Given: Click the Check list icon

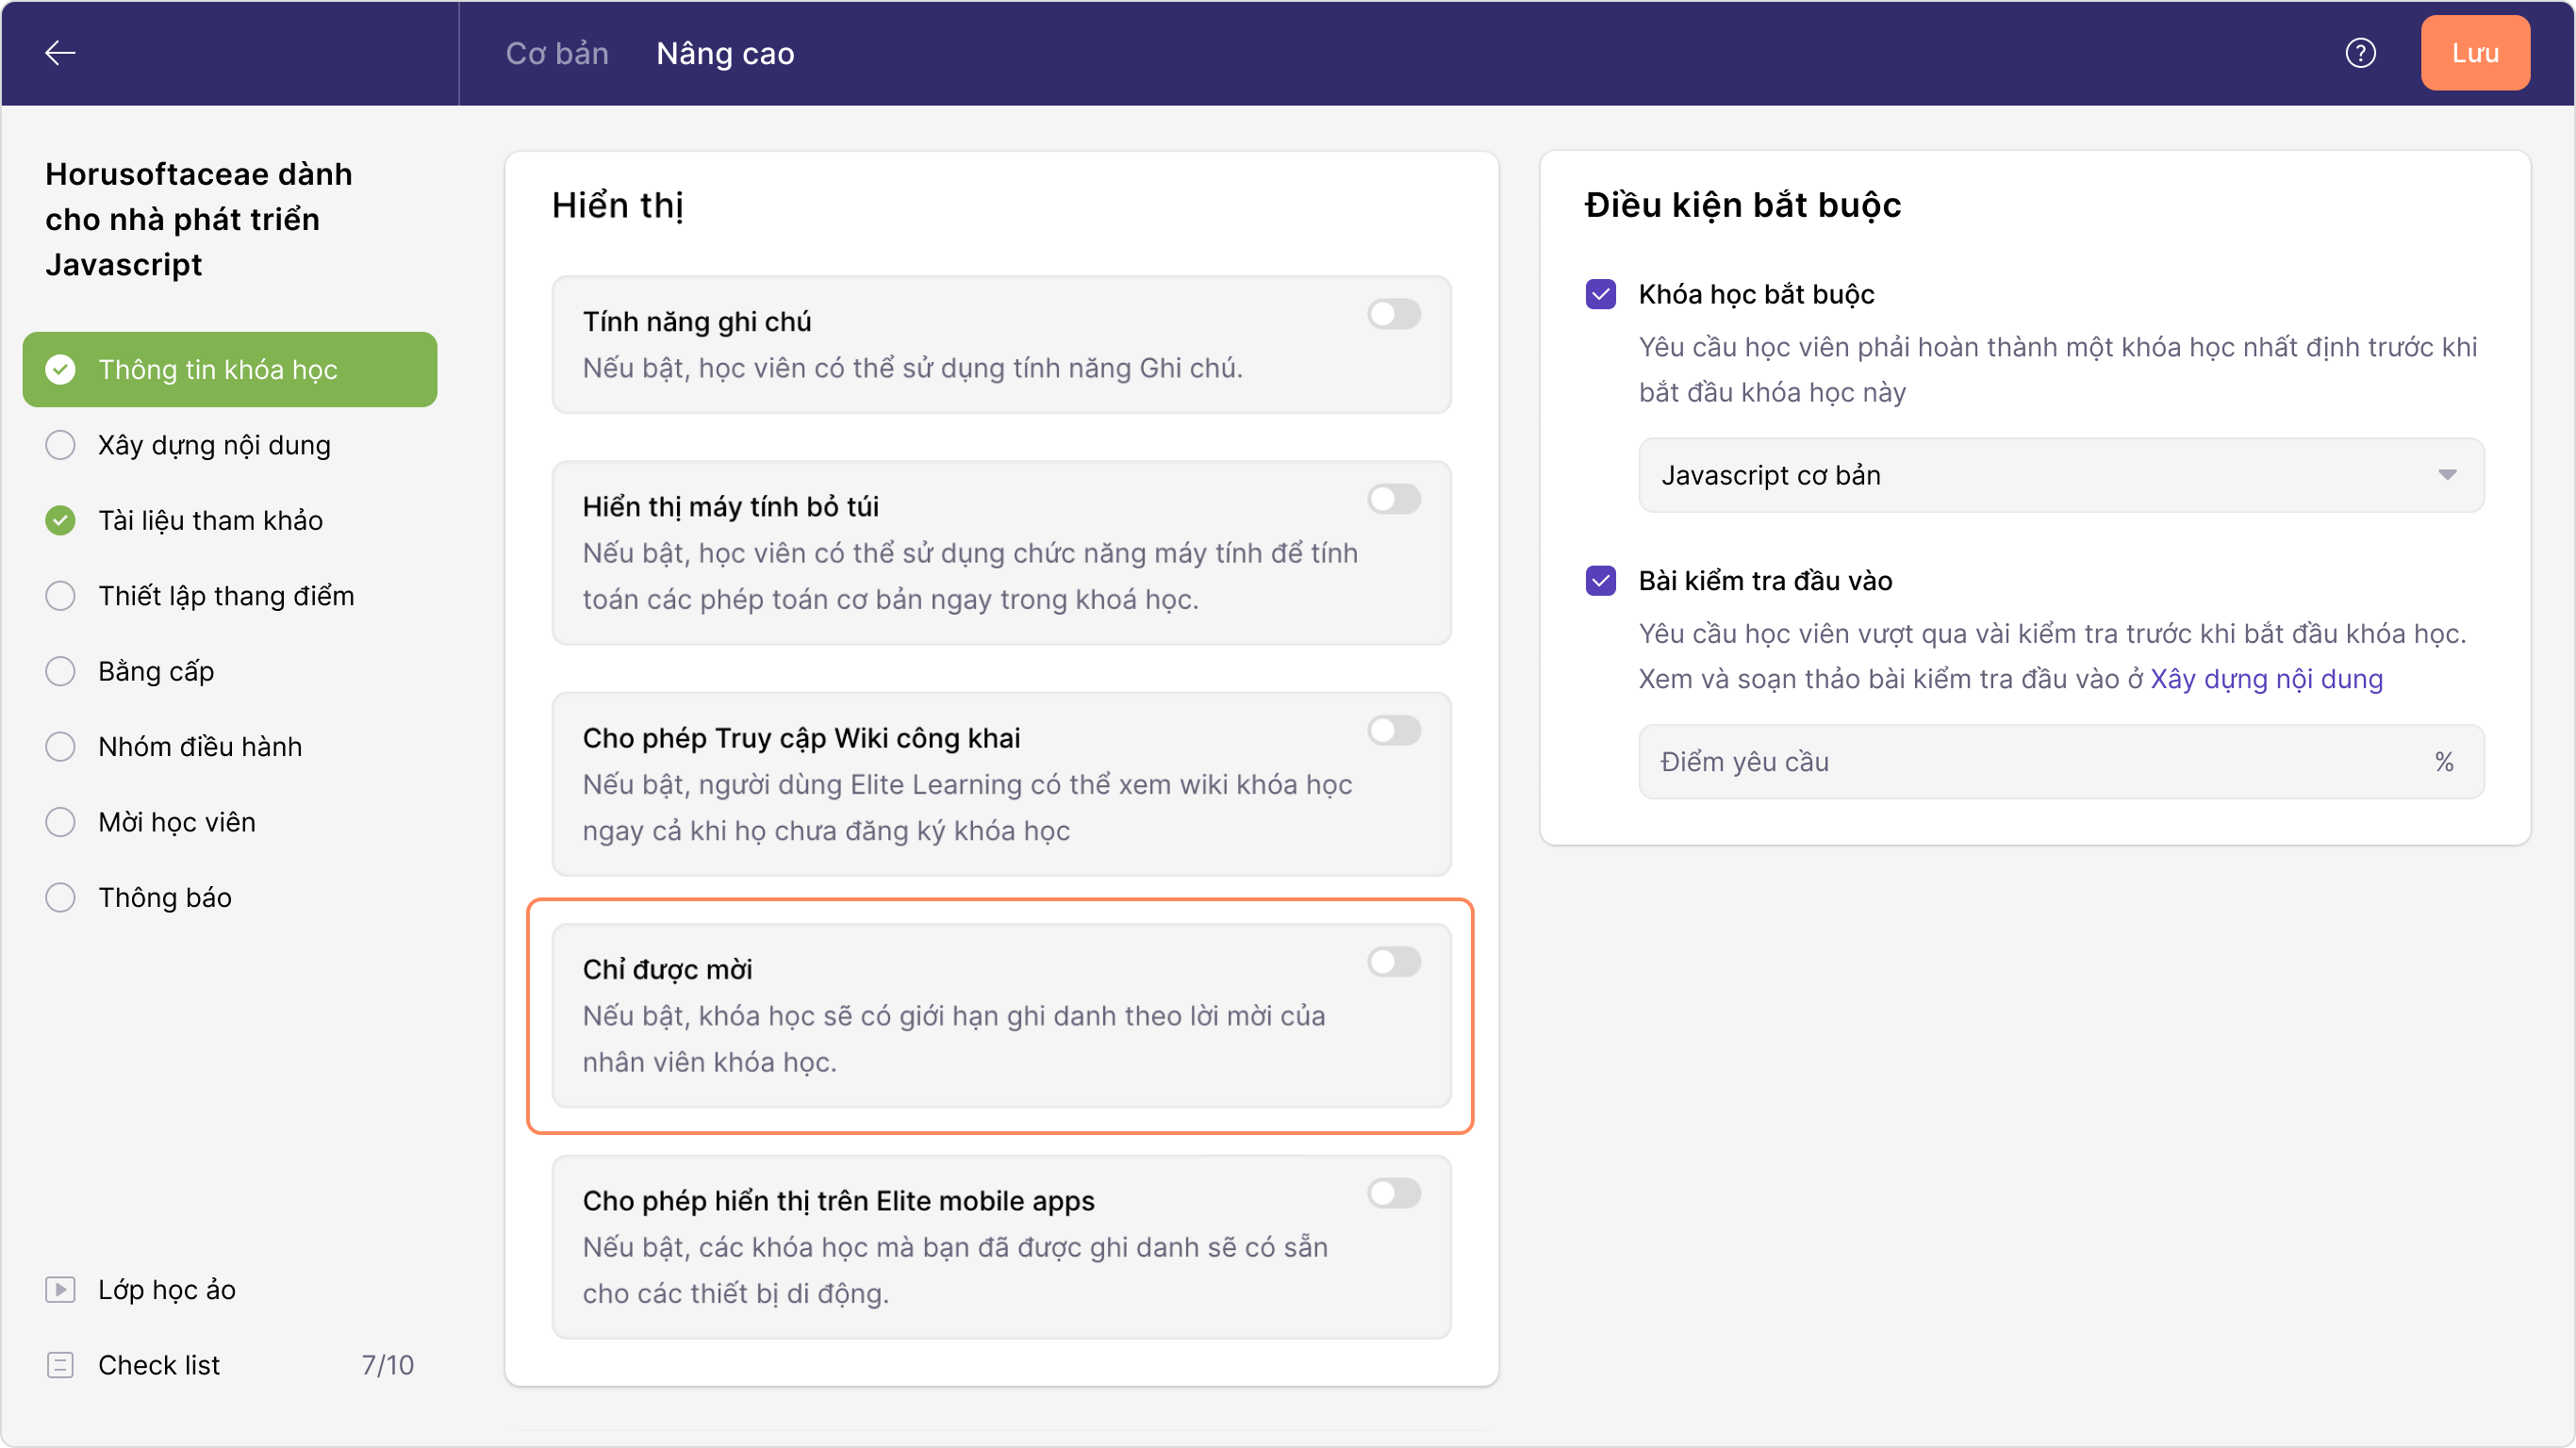Looking at the screenshot, I should point(60,1365).
